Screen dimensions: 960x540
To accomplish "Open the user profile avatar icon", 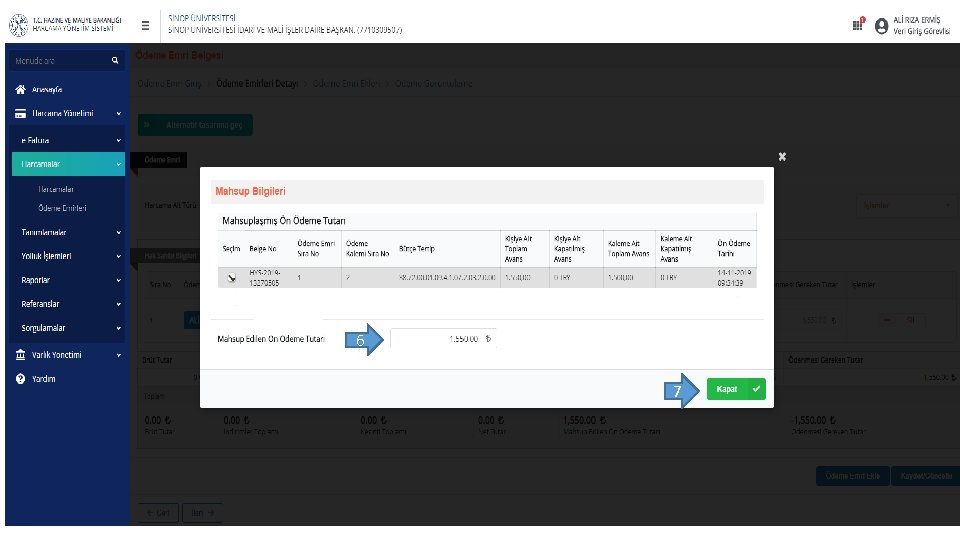I will [881, 26].
